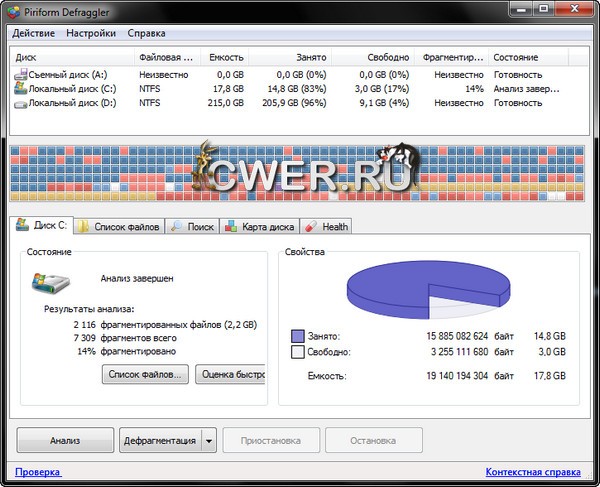
Task: Sort the list by Фрагментация column header
Action: pos(453,58)
